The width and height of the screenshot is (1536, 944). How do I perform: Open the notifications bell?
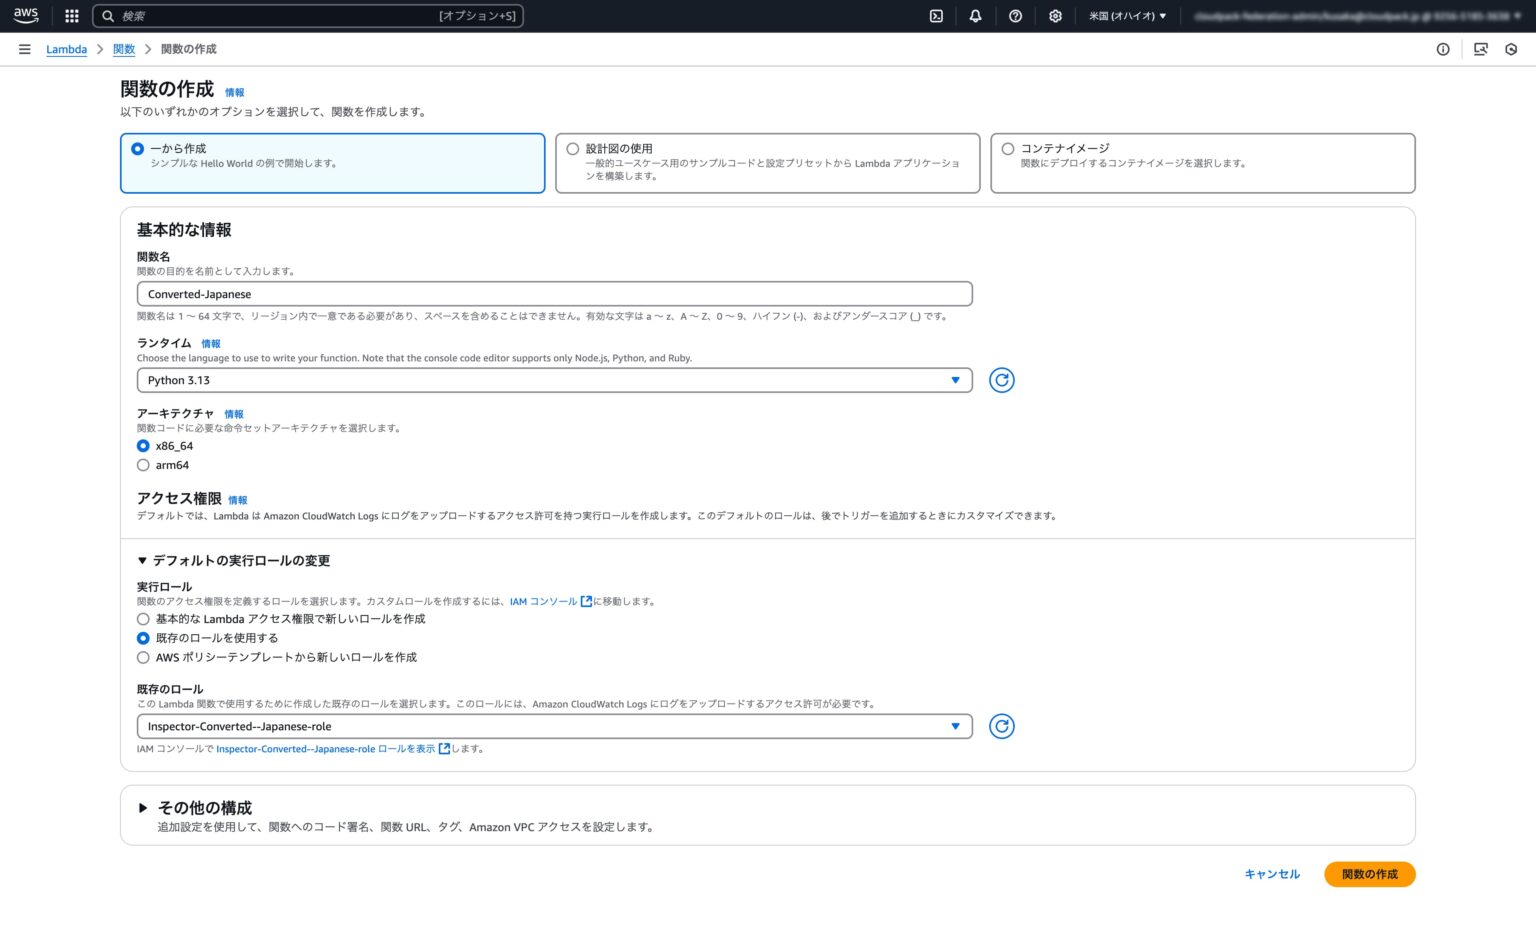[975, 16]
